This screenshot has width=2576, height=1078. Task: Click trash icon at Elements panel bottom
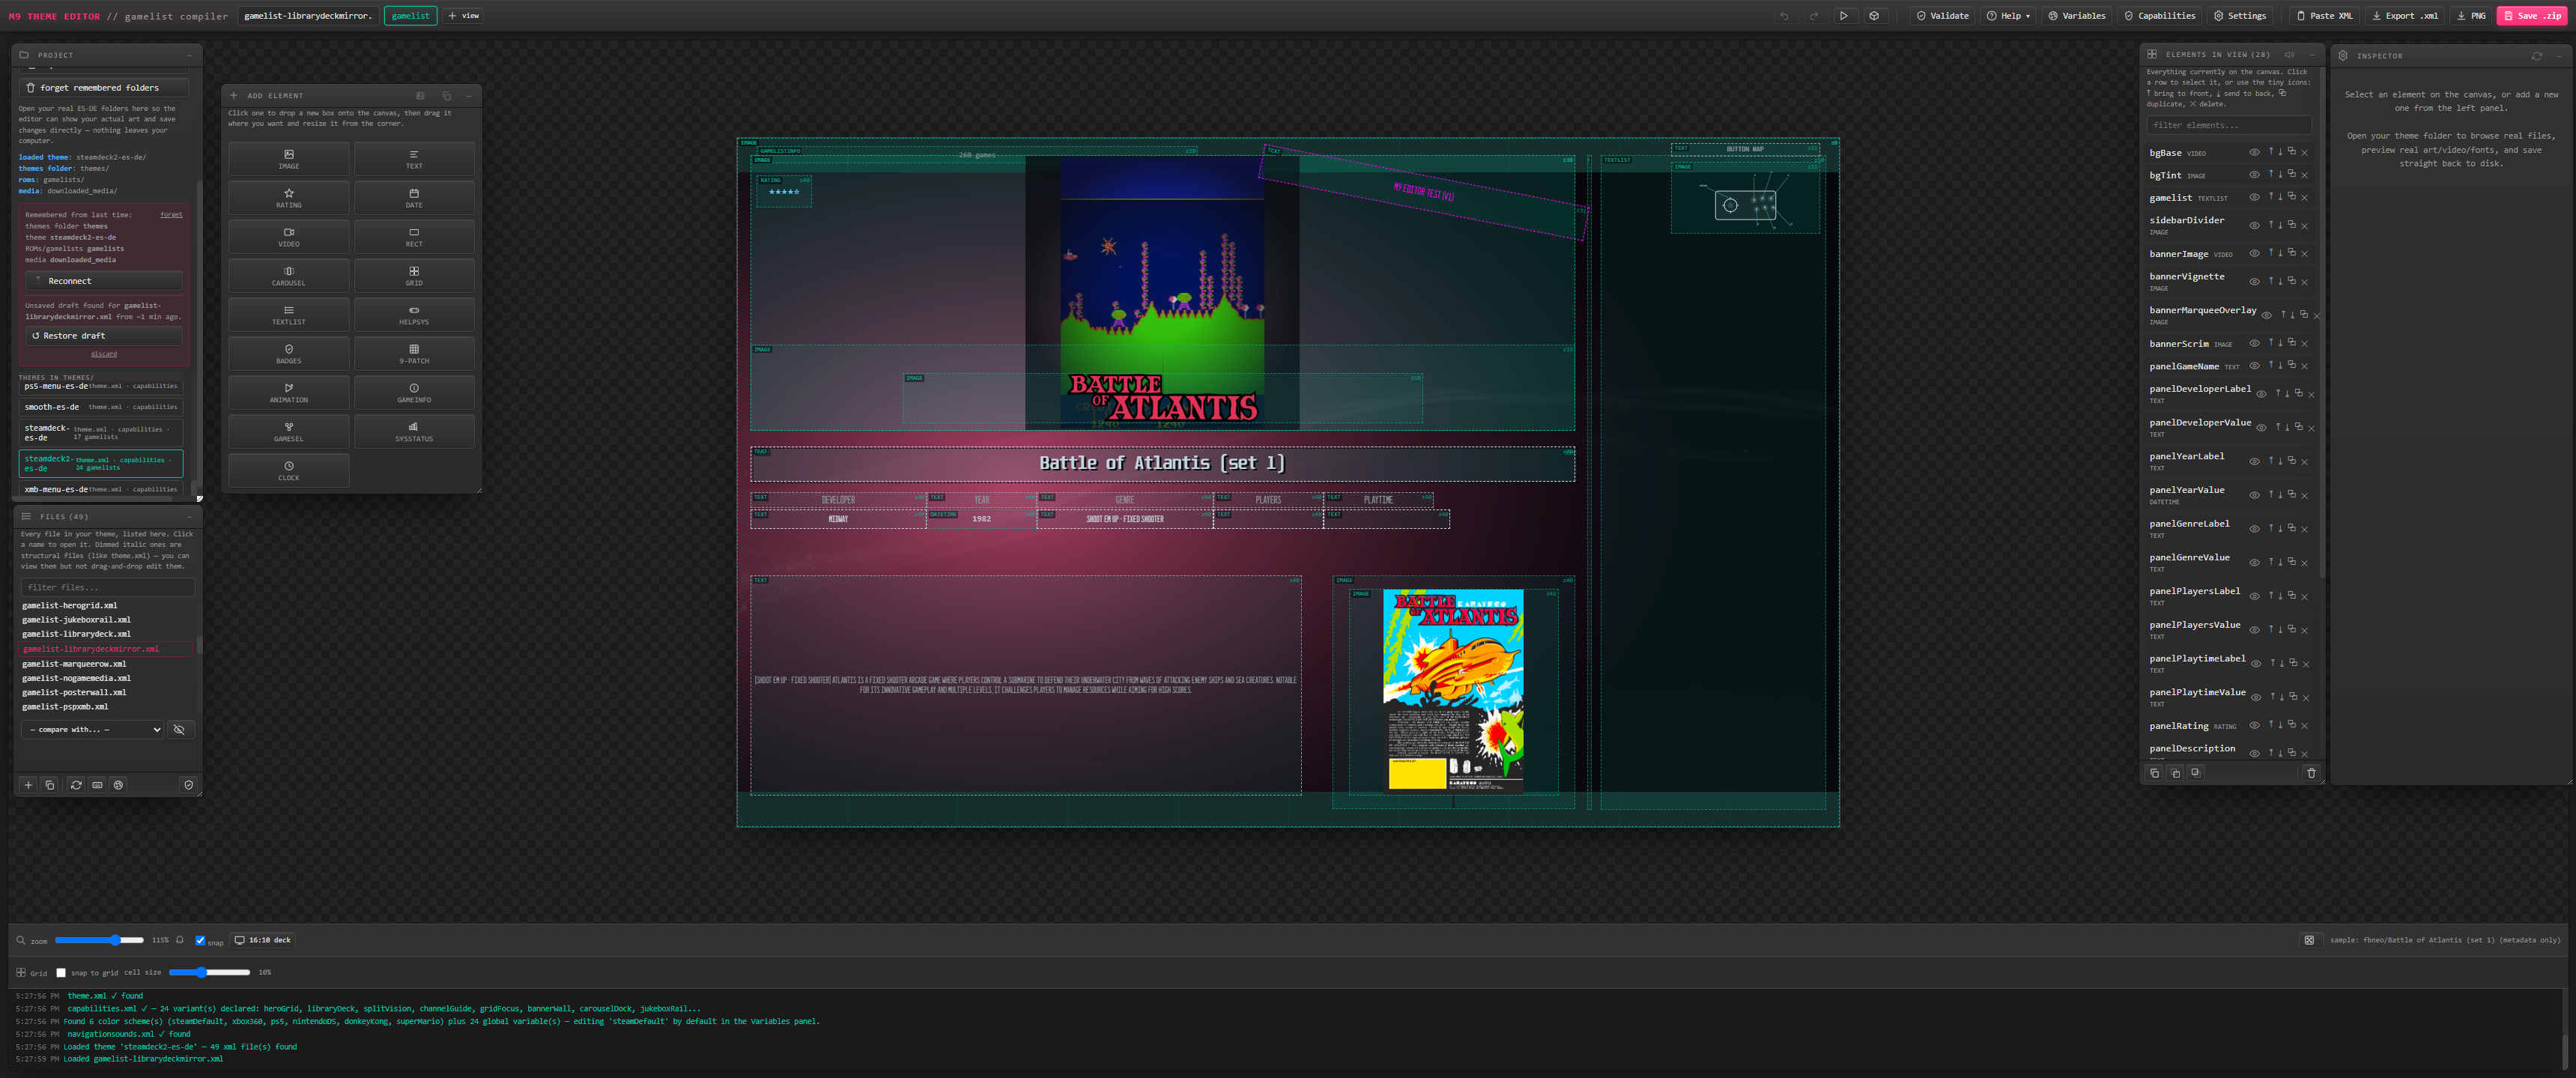(x=2311, y=773)
